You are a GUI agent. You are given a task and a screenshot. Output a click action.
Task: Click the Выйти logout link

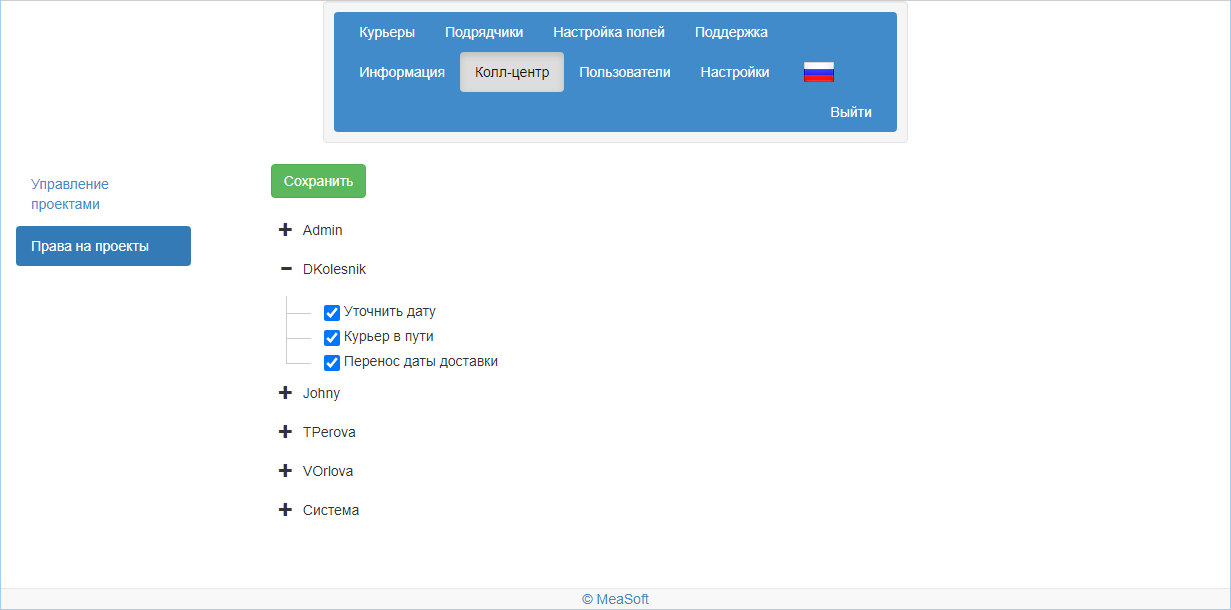(x=851, y=112)
